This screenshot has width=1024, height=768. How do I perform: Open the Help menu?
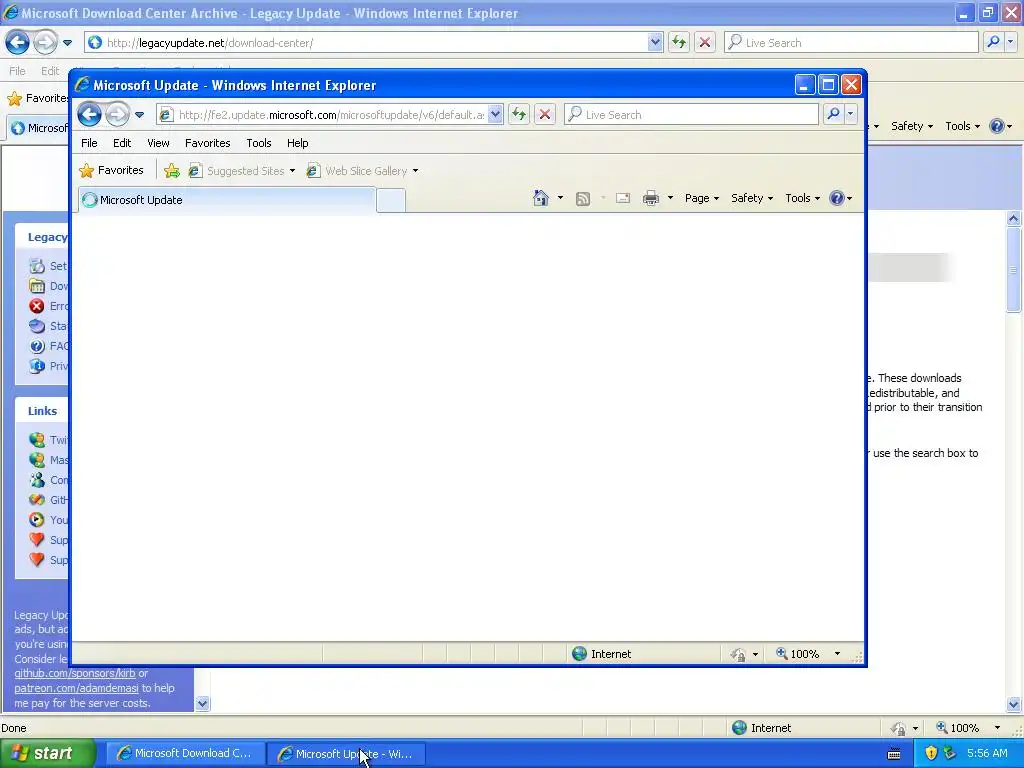(297, 143)
